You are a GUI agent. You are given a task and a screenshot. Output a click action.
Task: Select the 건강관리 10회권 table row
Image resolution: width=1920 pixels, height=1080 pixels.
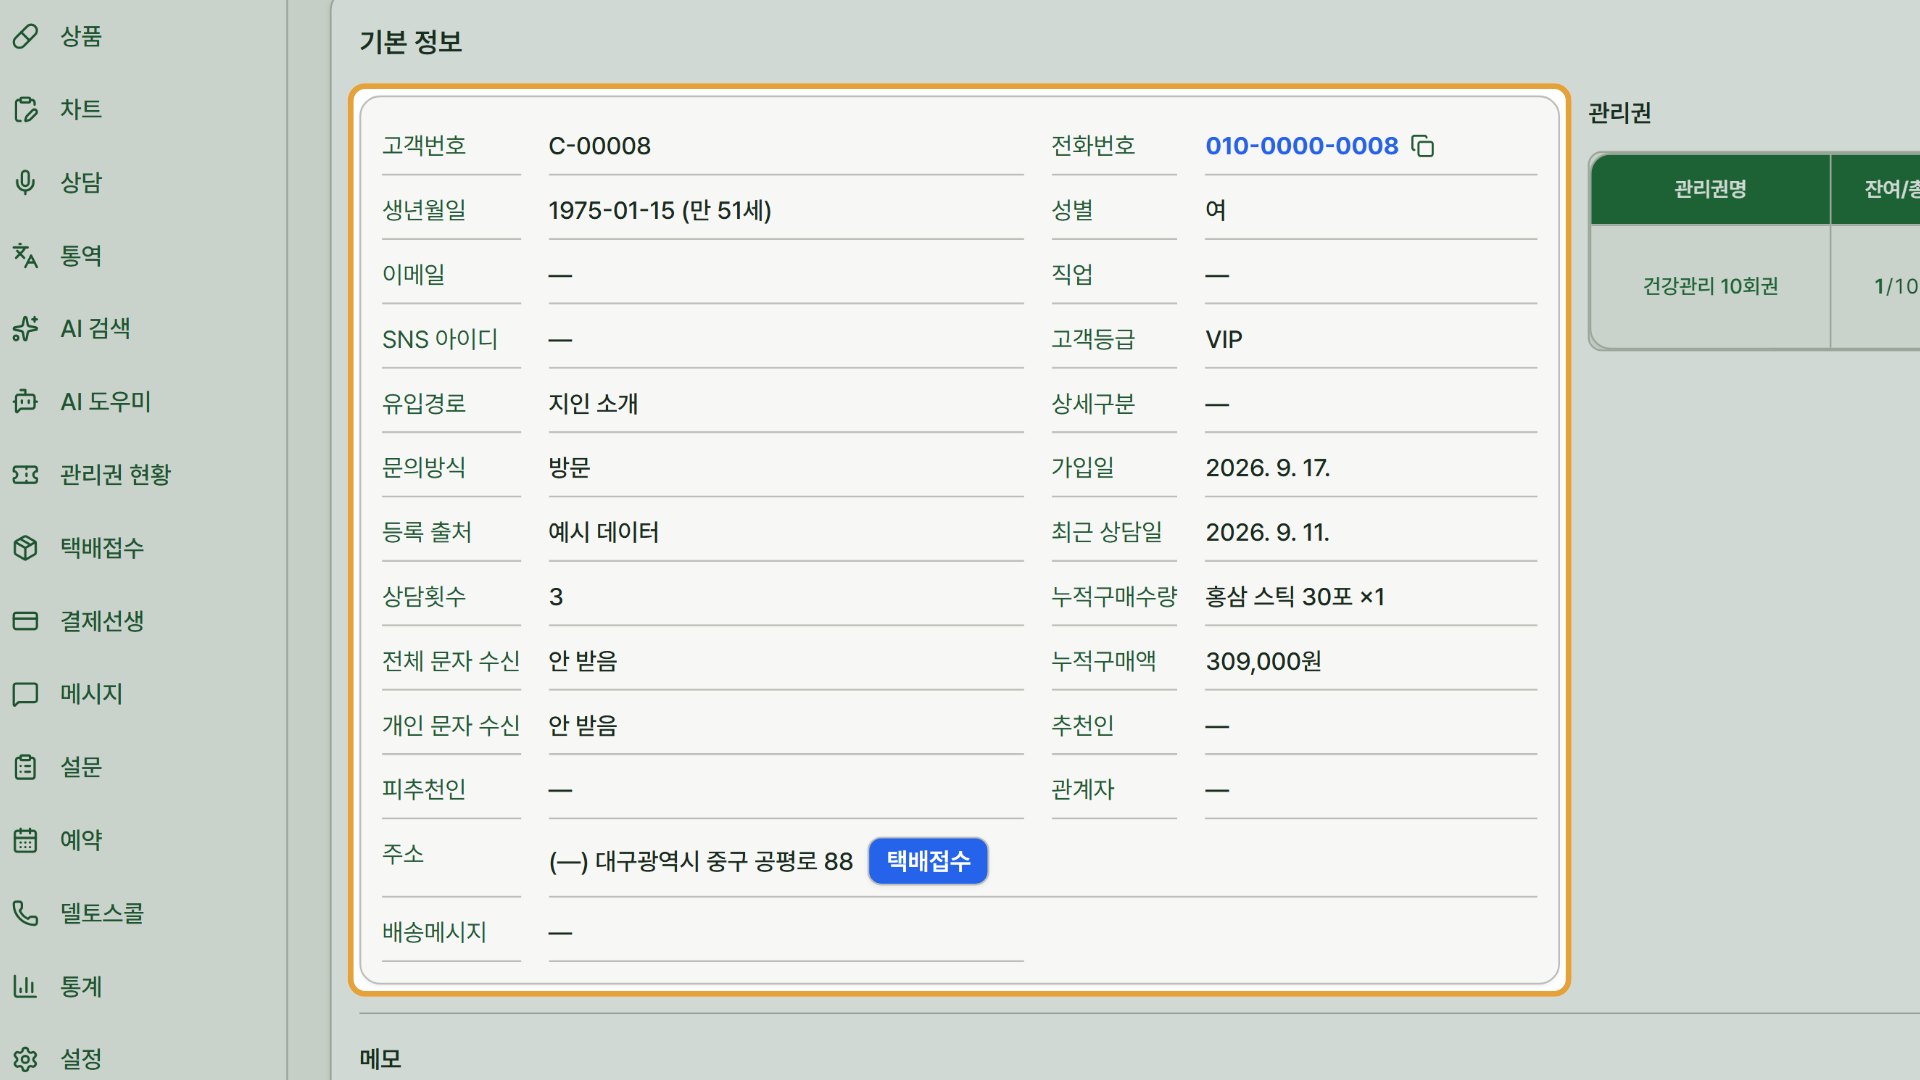tap(1755, 286)
